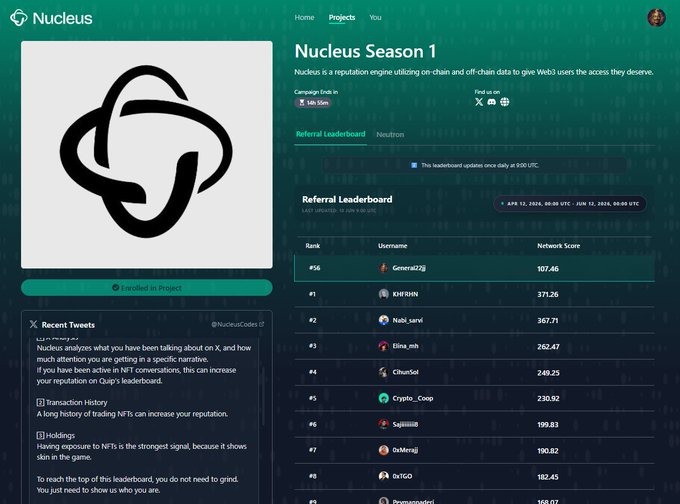This screenshot has width=680, height=504.
Task: Select username Elina_mh
Action: click(x=405, y=346)
